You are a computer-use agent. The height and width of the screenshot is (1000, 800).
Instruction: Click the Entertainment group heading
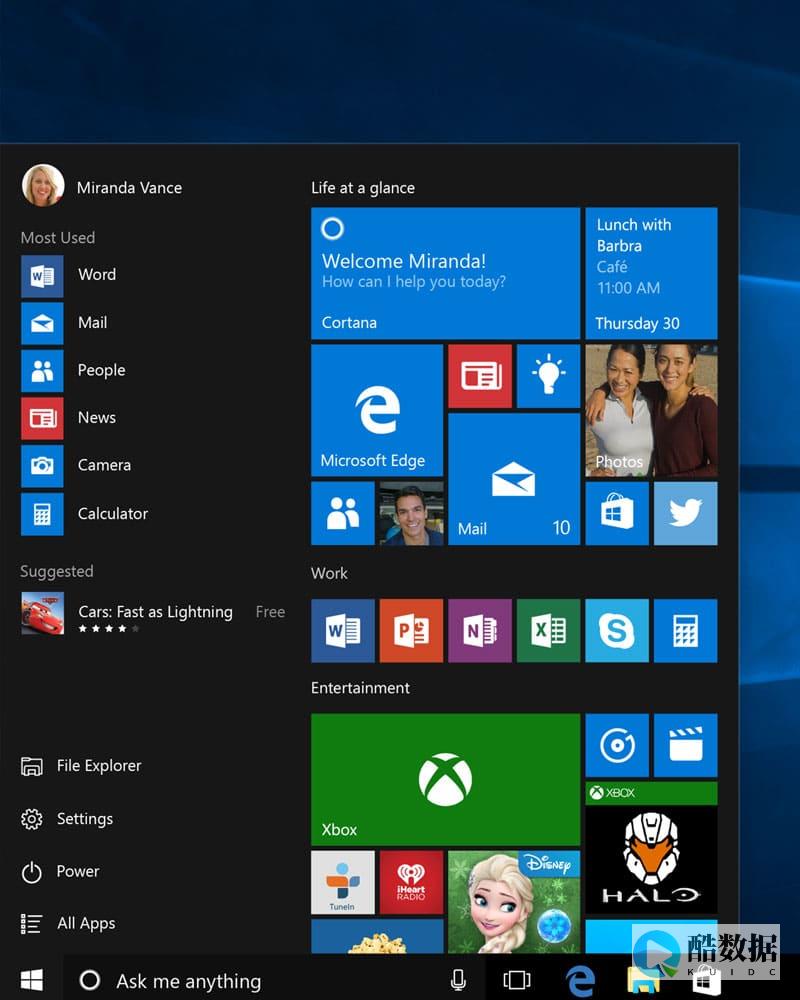coord(360,688)
